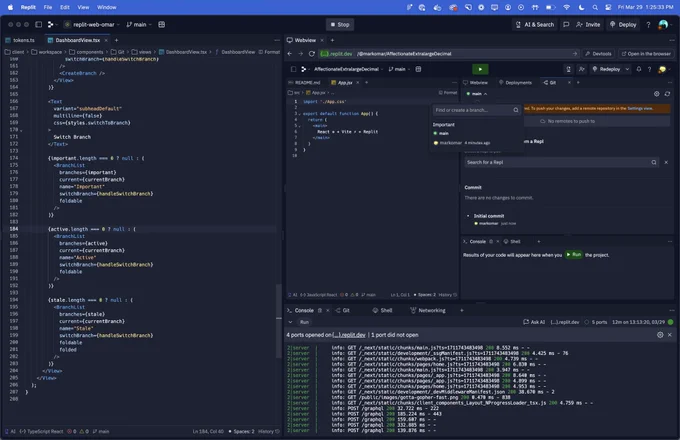Screen dimensions: 680x440
Task: Open Git pane settings gear
Action: [x=657, y=94]
